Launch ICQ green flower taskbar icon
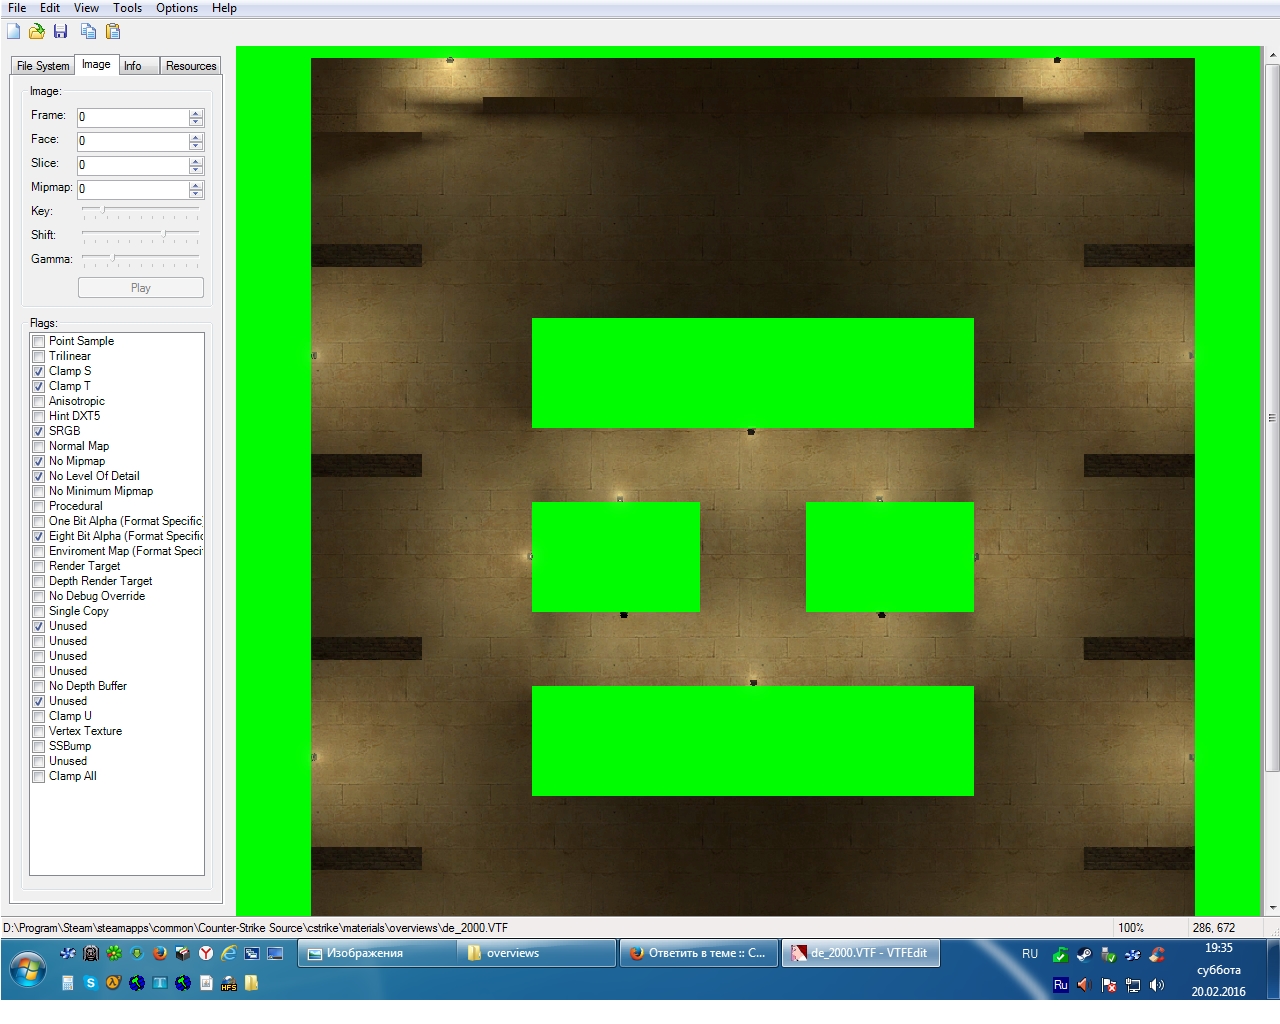Image resolution: width=1280 pixels, height=1024 pixels. click(114, 953)
